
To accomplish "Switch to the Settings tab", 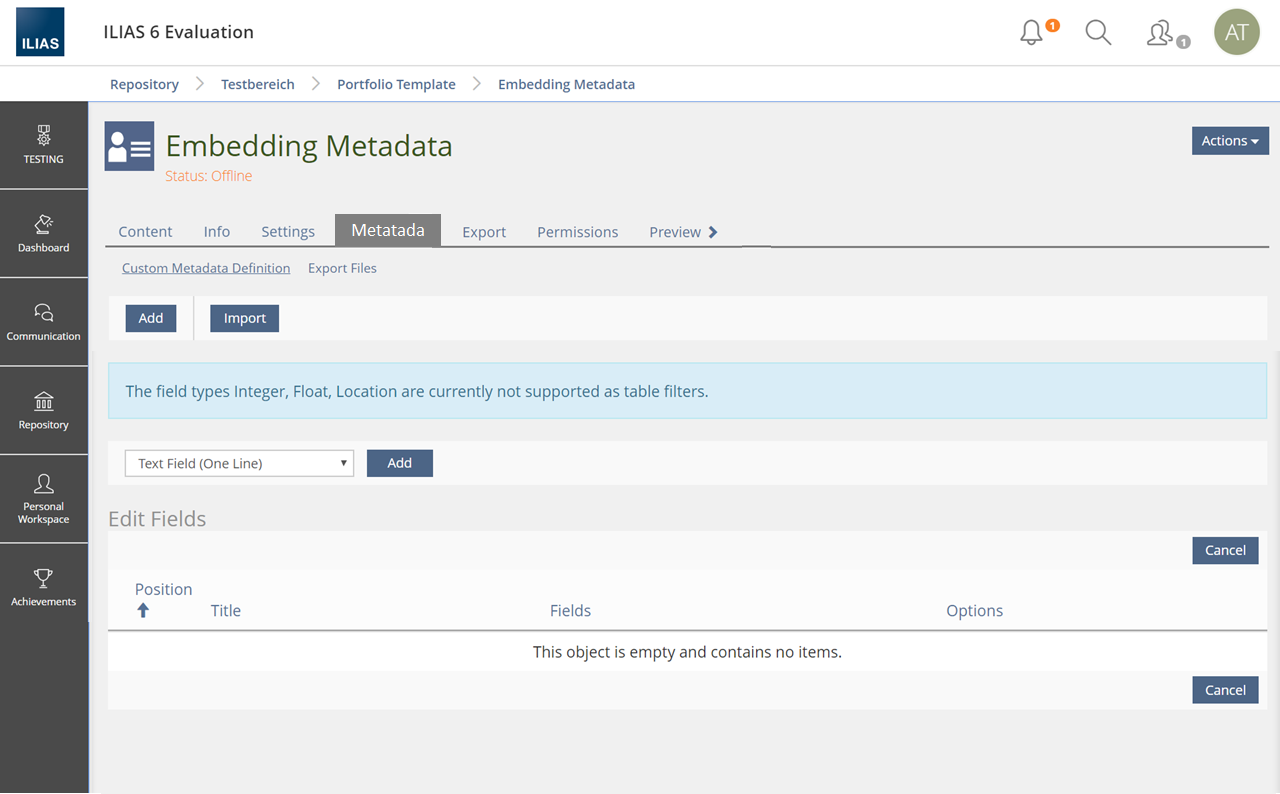I will point(288,232).
